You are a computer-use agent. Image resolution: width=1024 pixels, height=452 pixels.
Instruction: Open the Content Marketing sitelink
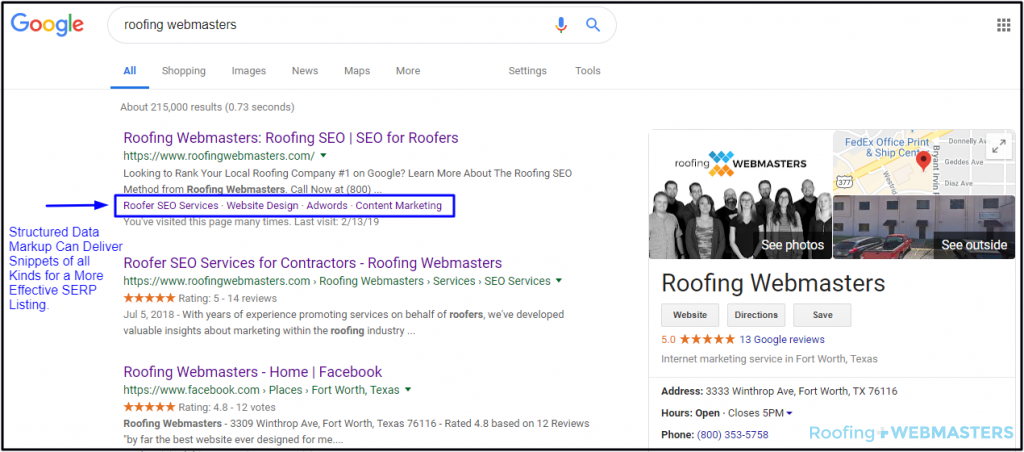(x=398, y=205)
